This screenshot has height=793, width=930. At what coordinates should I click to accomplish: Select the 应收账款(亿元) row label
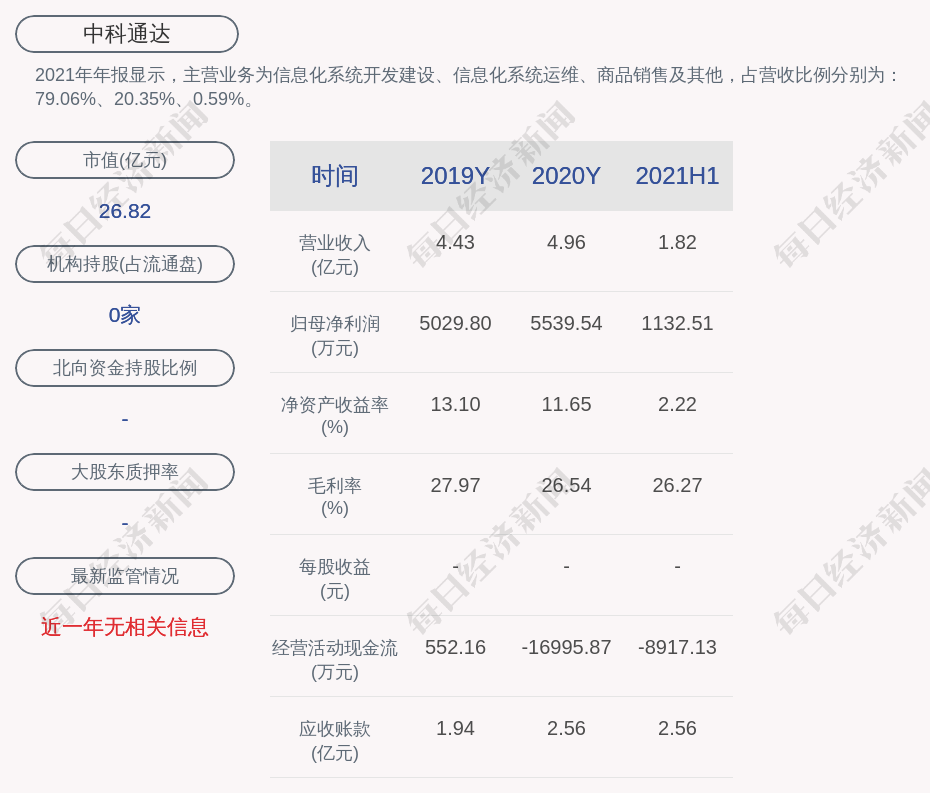[334, 741]
